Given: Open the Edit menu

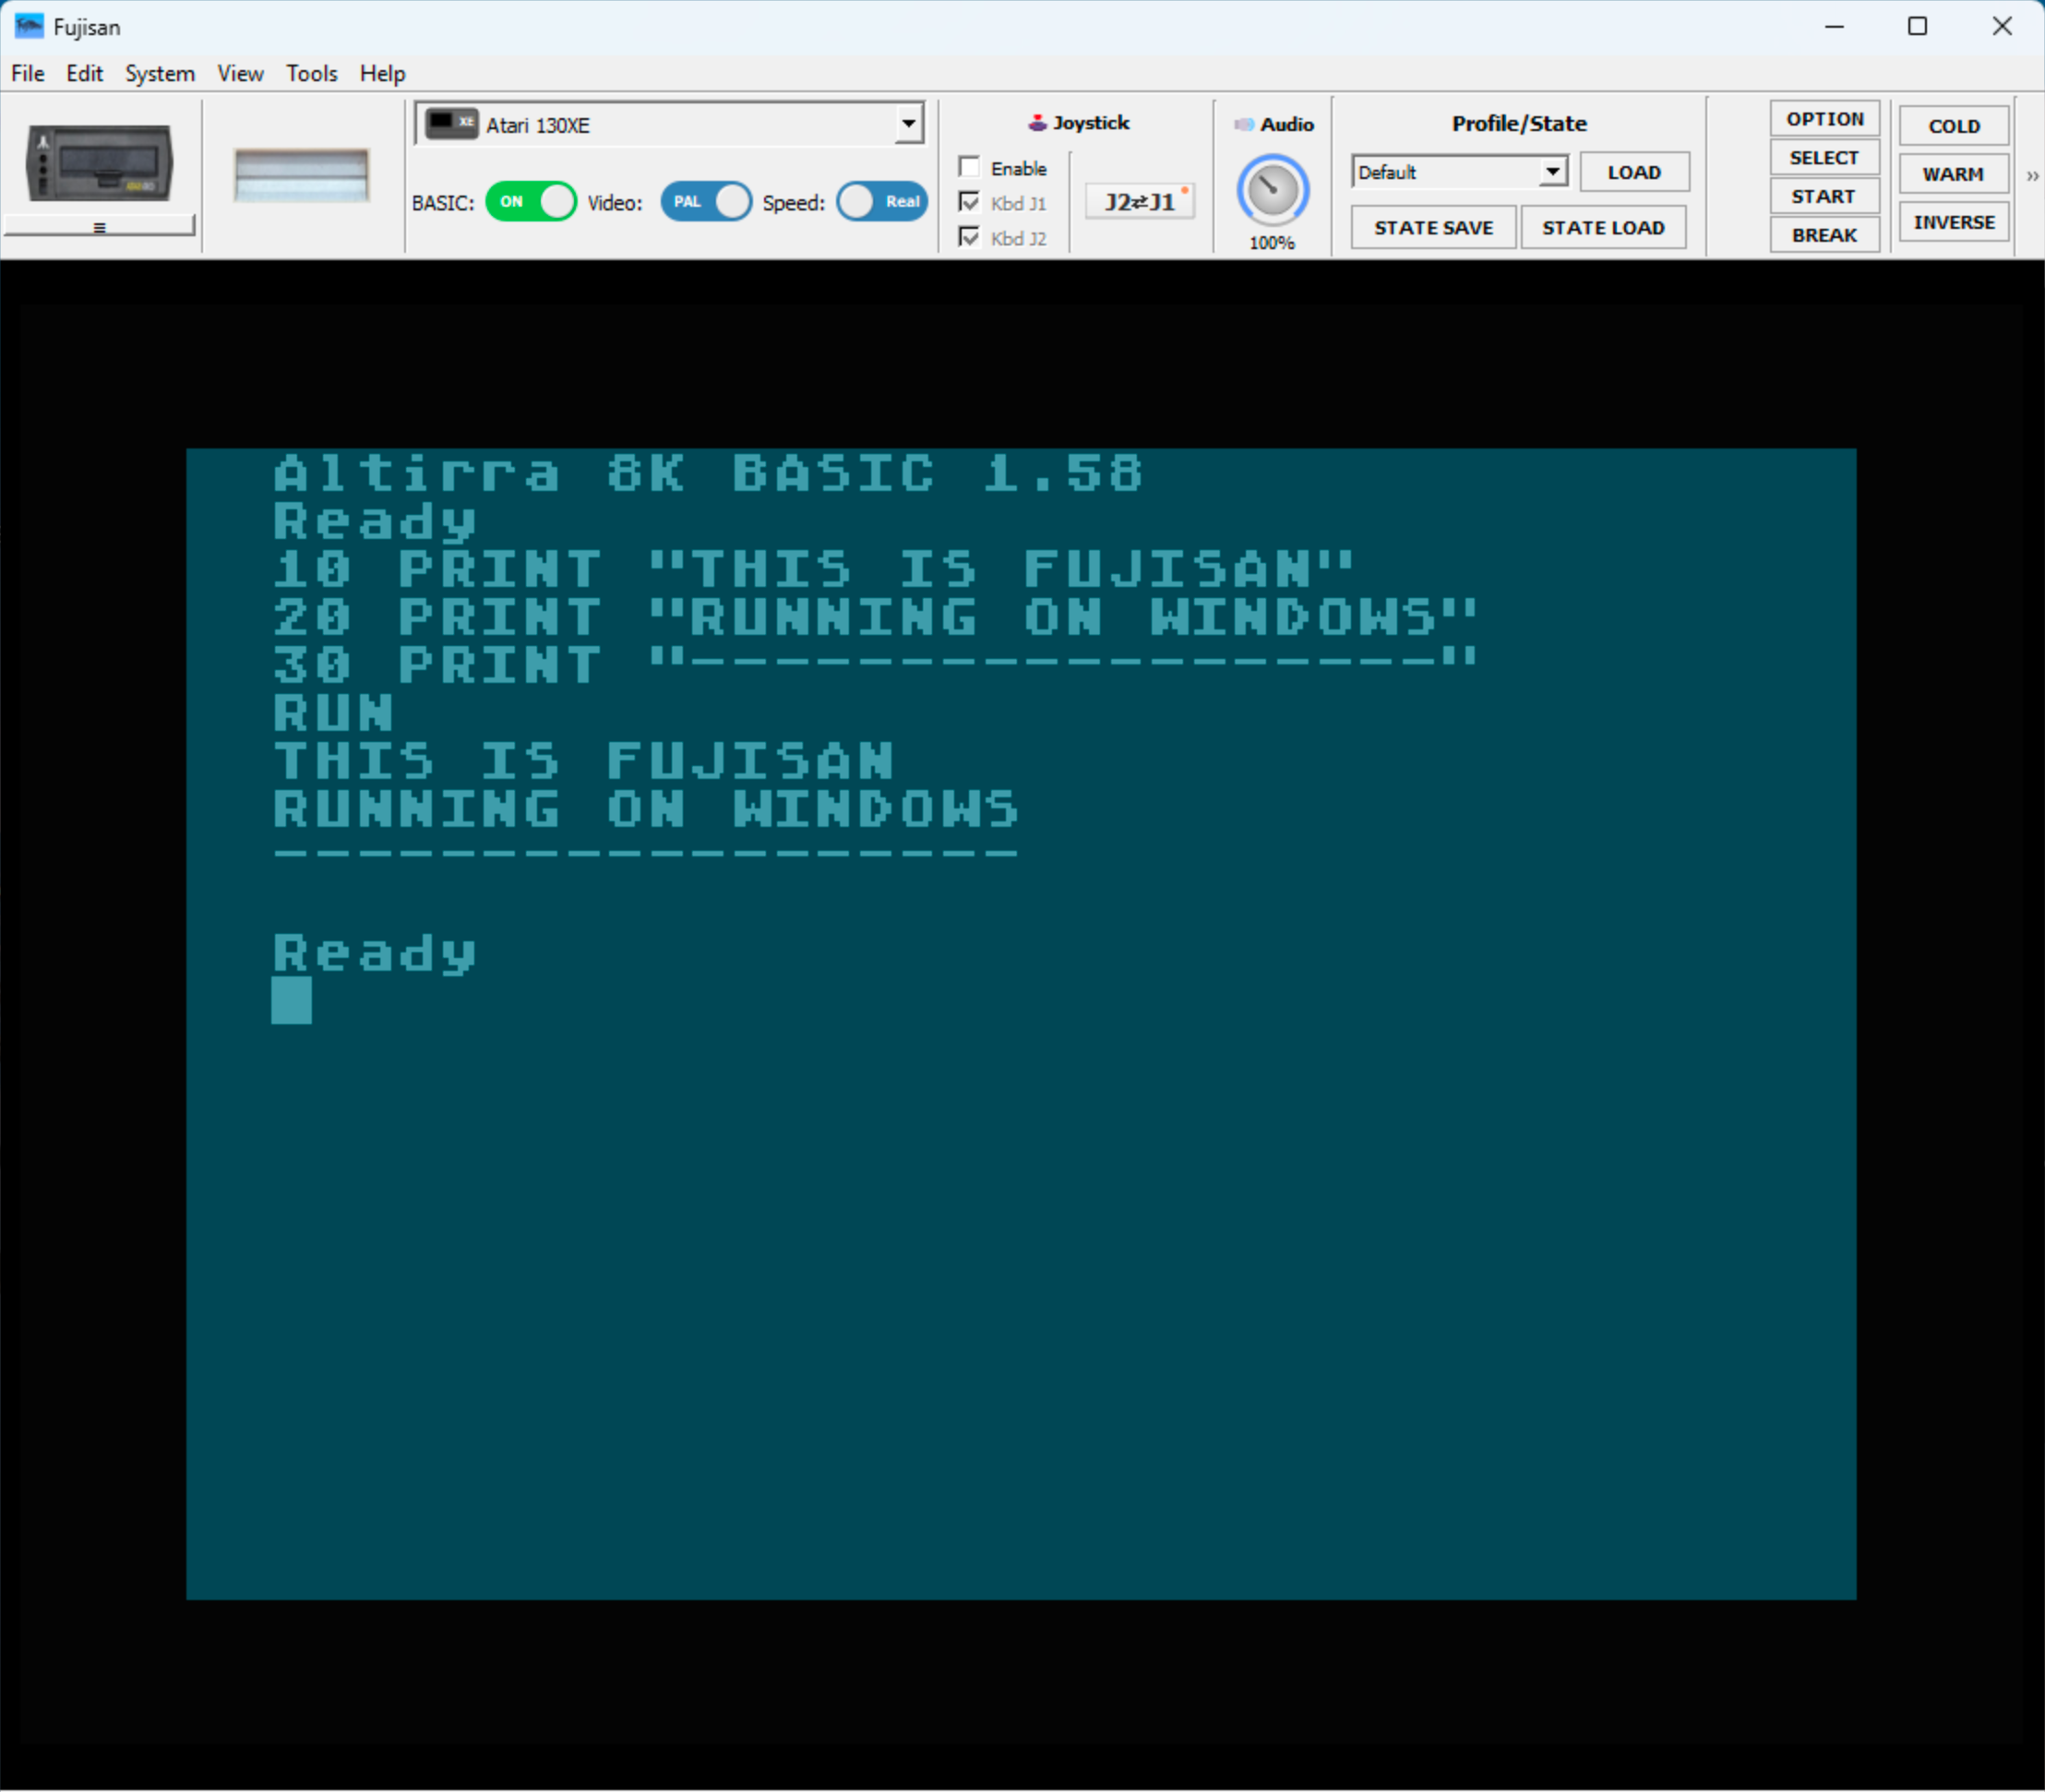Looking at the screenshot, I should pyautogui.click(x=85, y=73).
